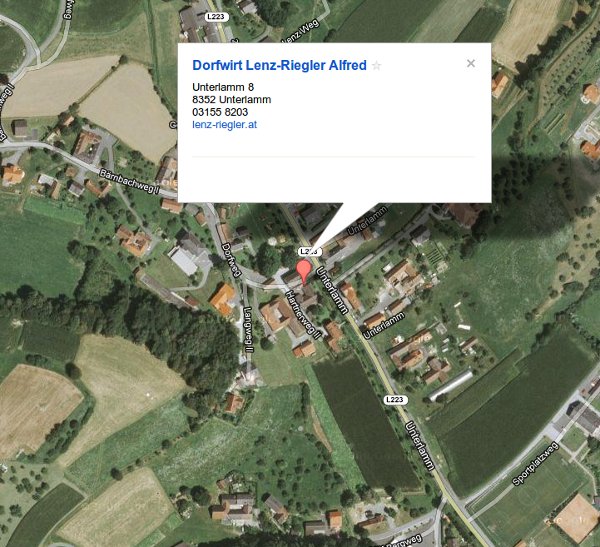
Task: Star the Dorfwirt Lenz-Riegler Alfred place
Action: [376, 66]
